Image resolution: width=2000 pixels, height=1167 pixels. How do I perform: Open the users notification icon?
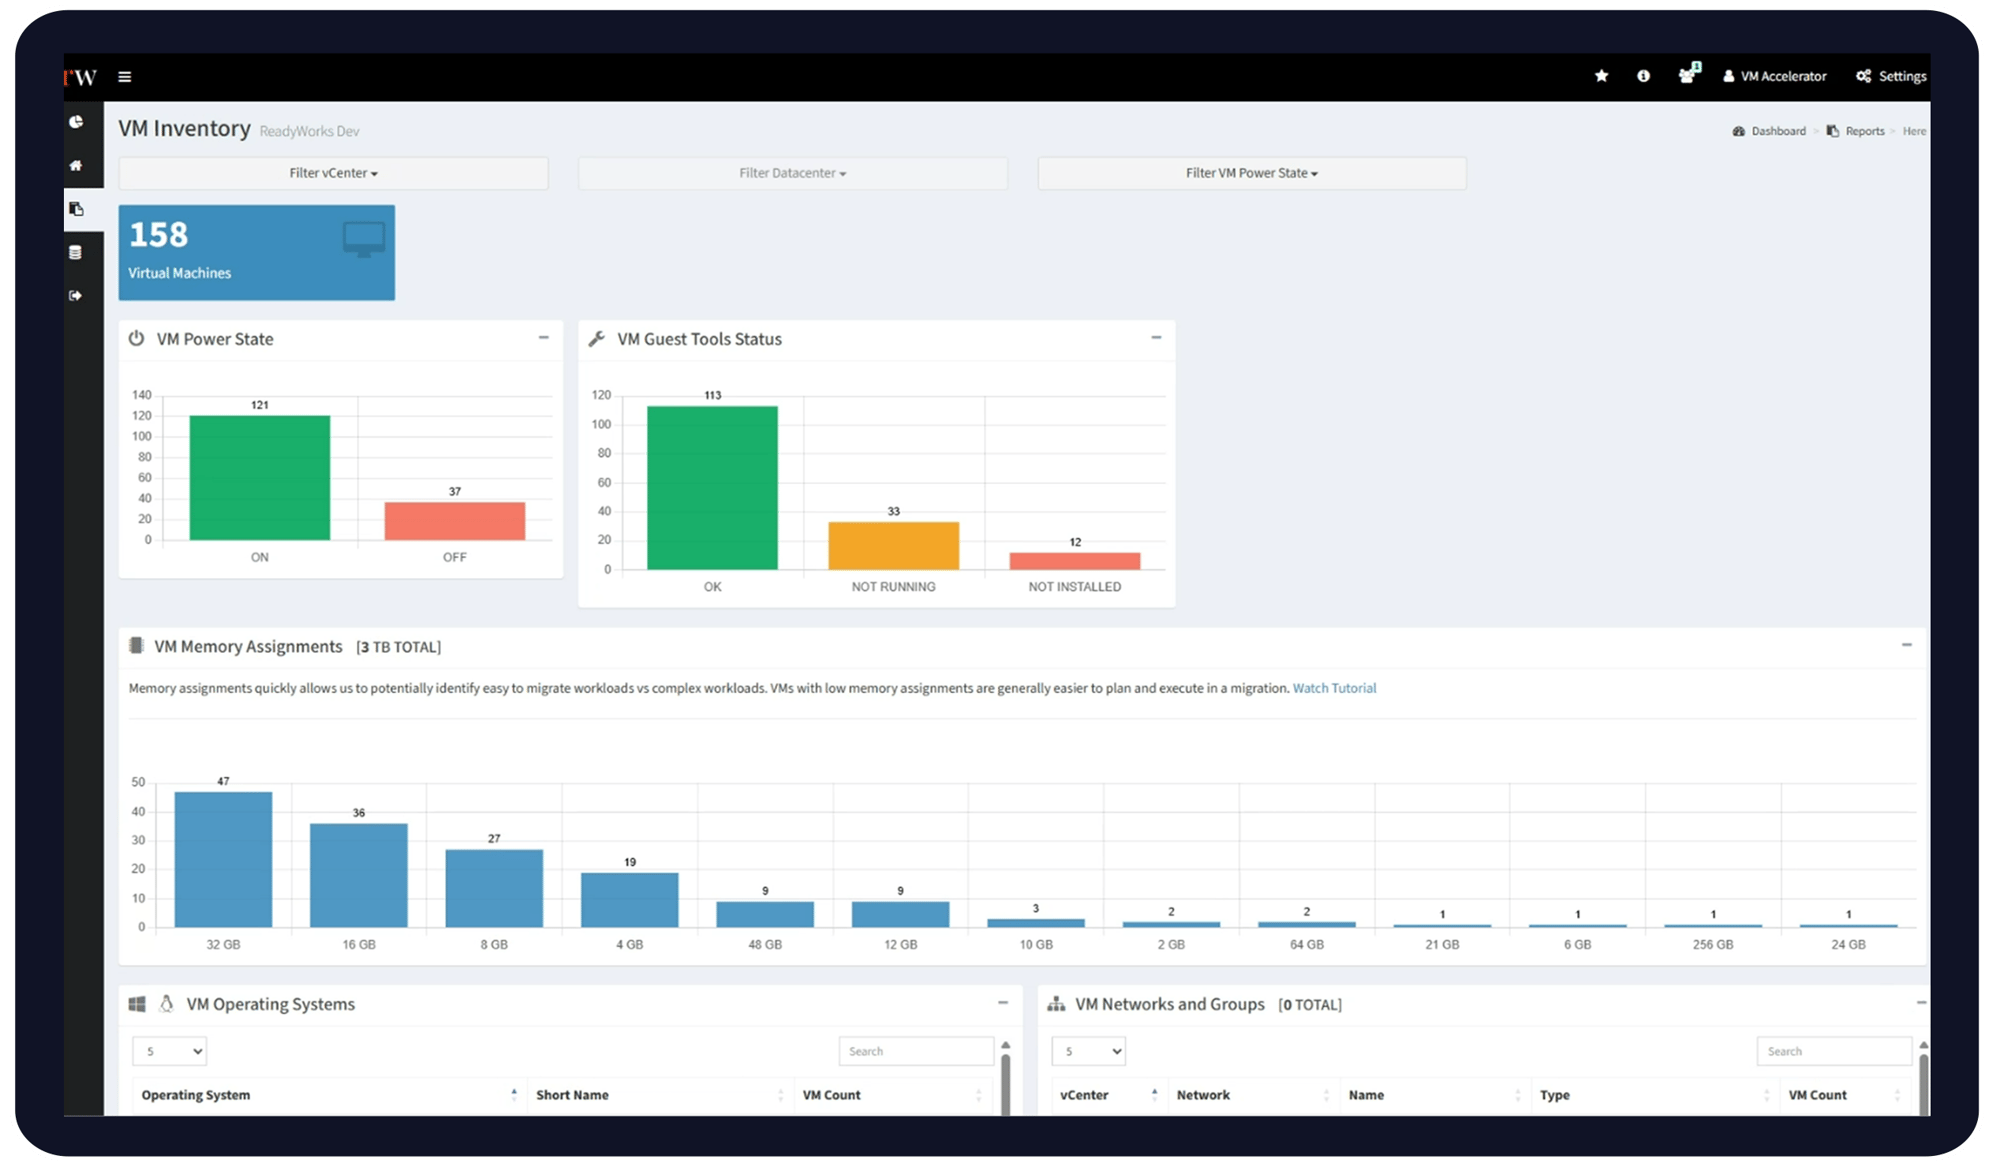tap(1687, 76)
